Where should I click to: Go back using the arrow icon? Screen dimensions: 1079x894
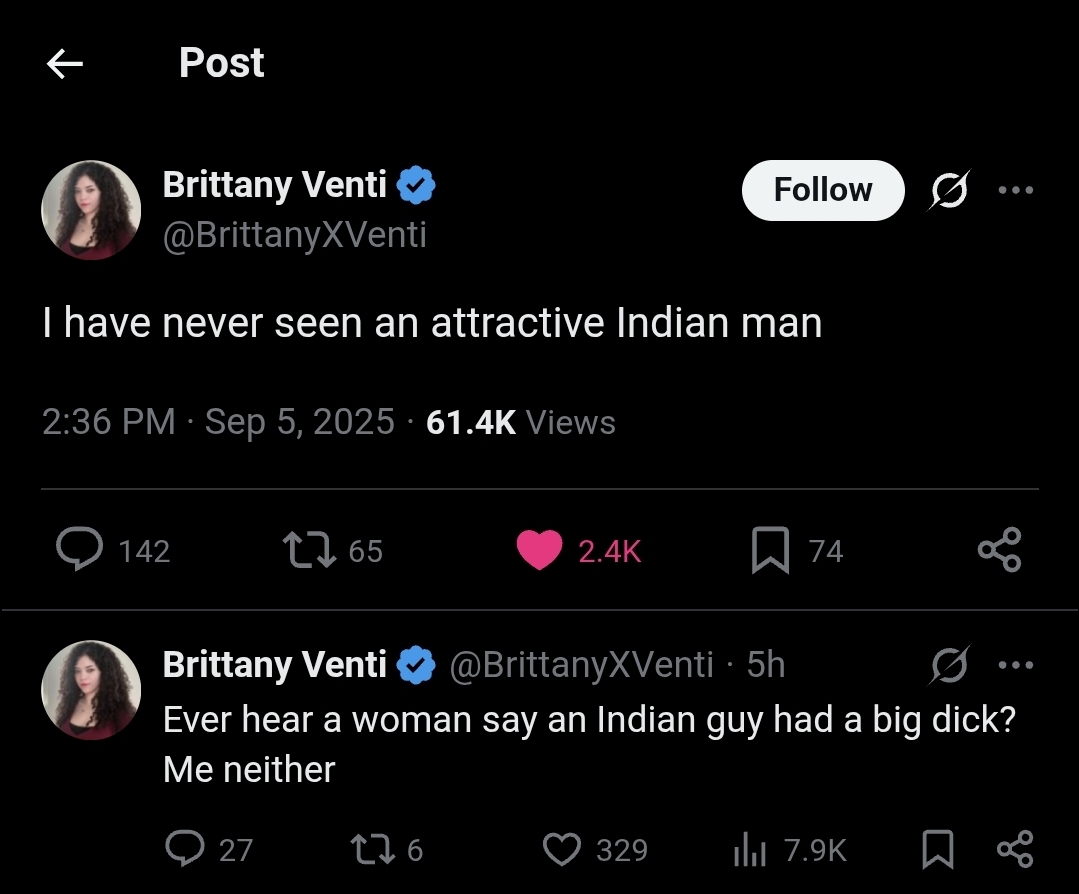65,65
